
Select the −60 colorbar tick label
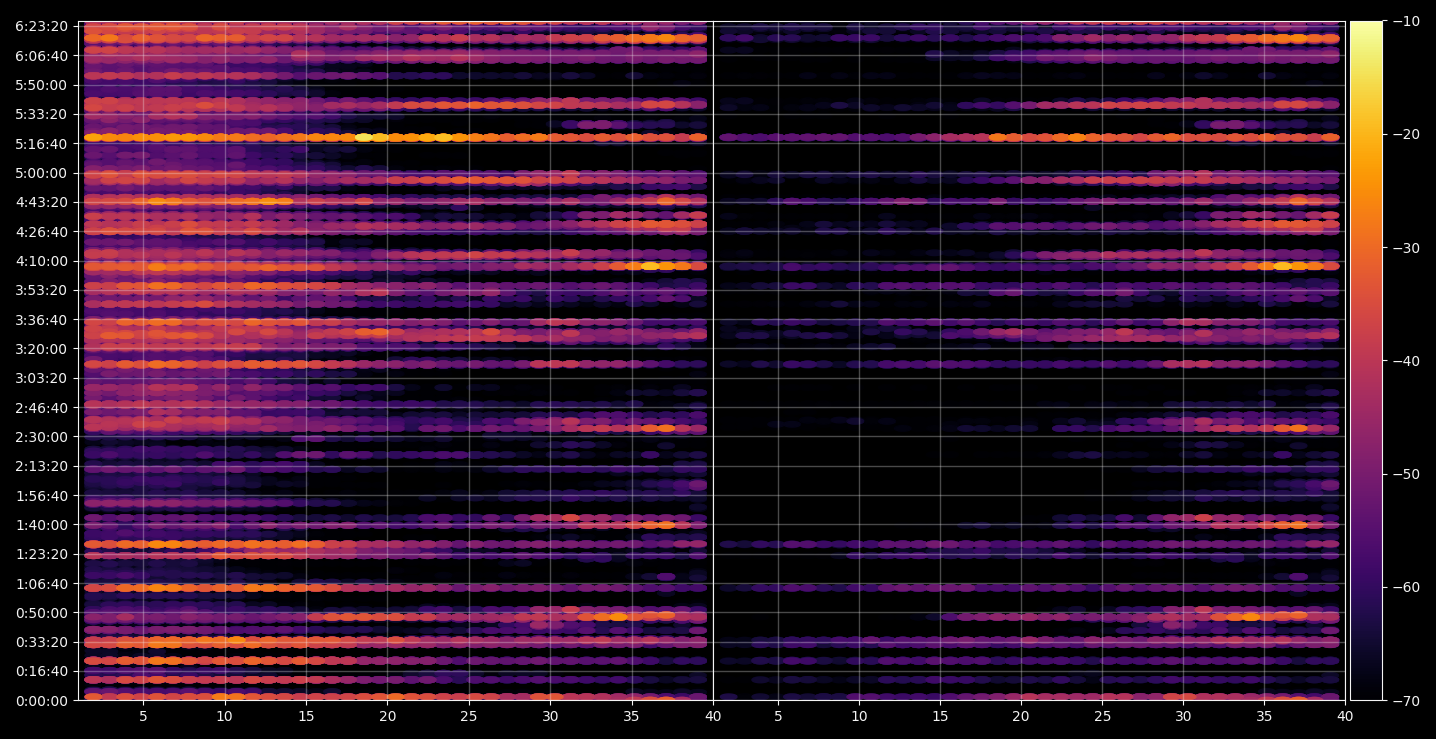(1406, 587)
